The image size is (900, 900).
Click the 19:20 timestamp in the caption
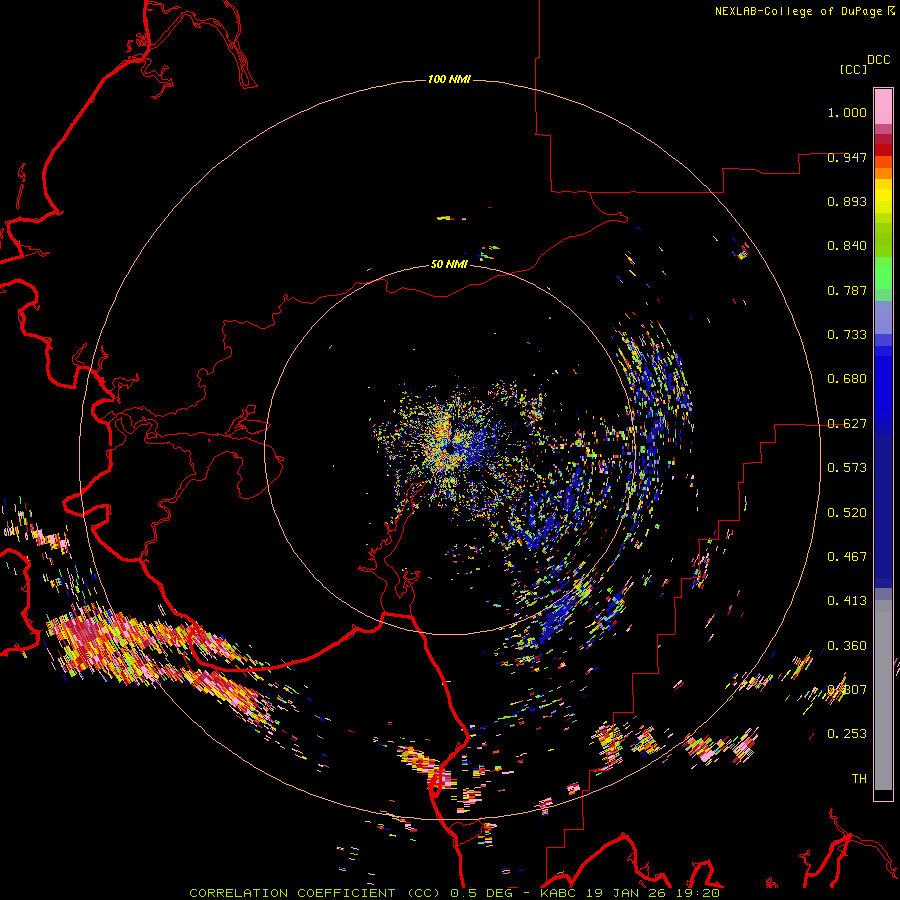pos(699,893)
